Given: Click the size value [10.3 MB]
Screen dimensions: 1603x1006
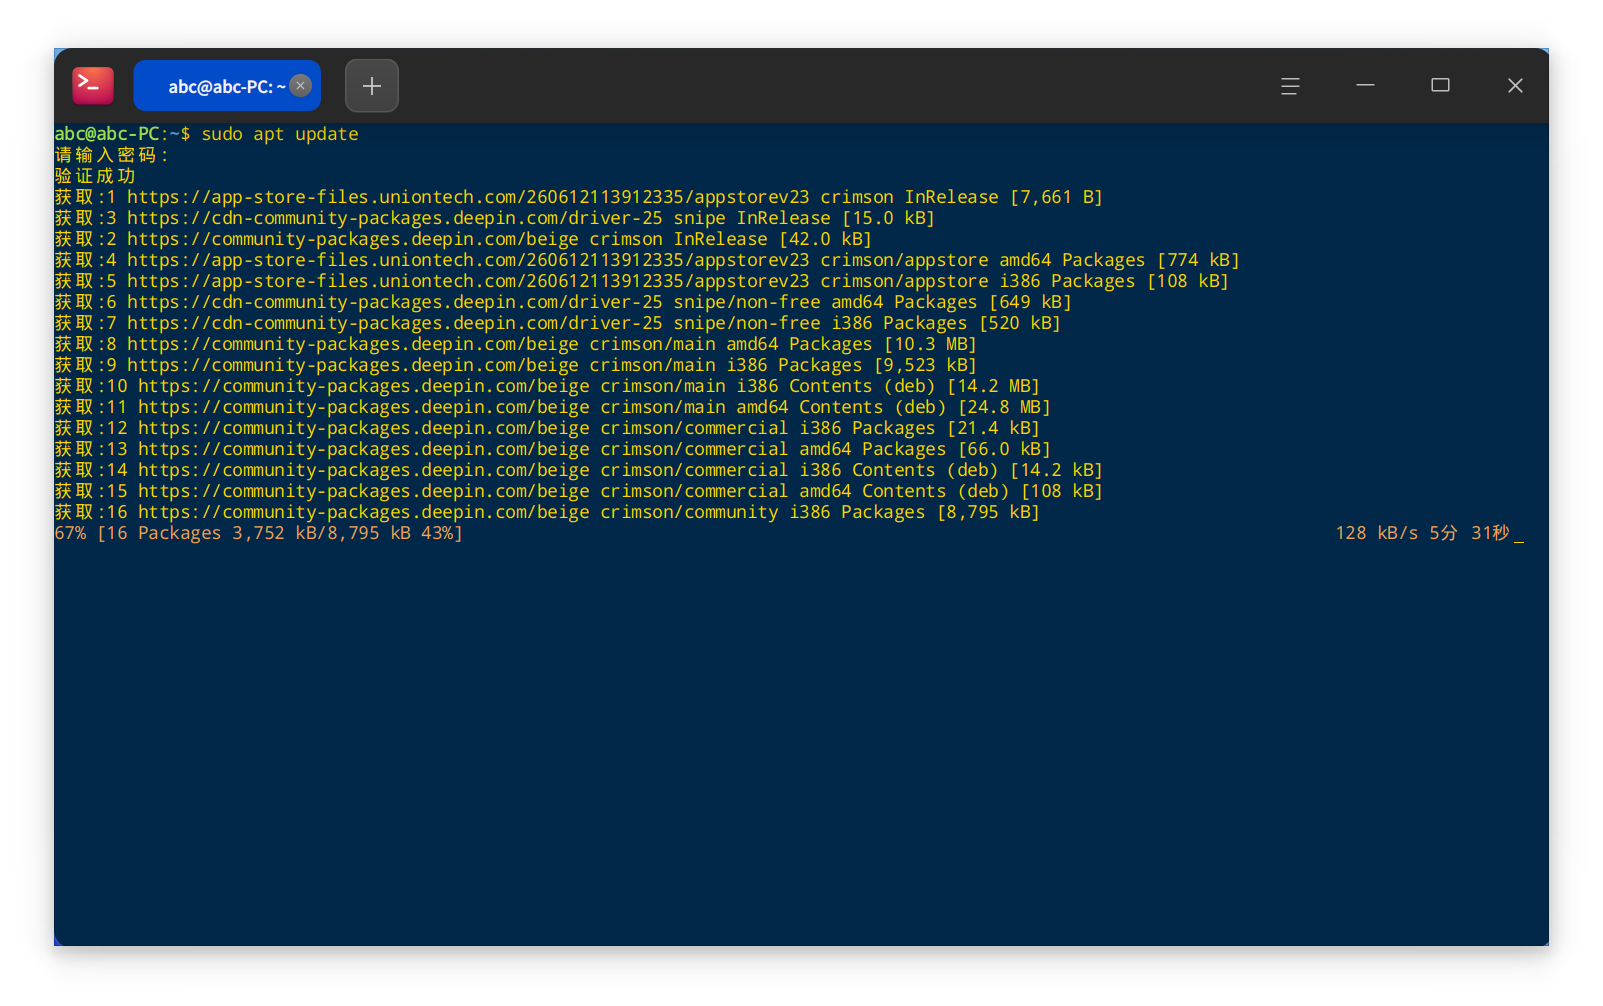Looking at the screenshot, I should tap(930, 344).
